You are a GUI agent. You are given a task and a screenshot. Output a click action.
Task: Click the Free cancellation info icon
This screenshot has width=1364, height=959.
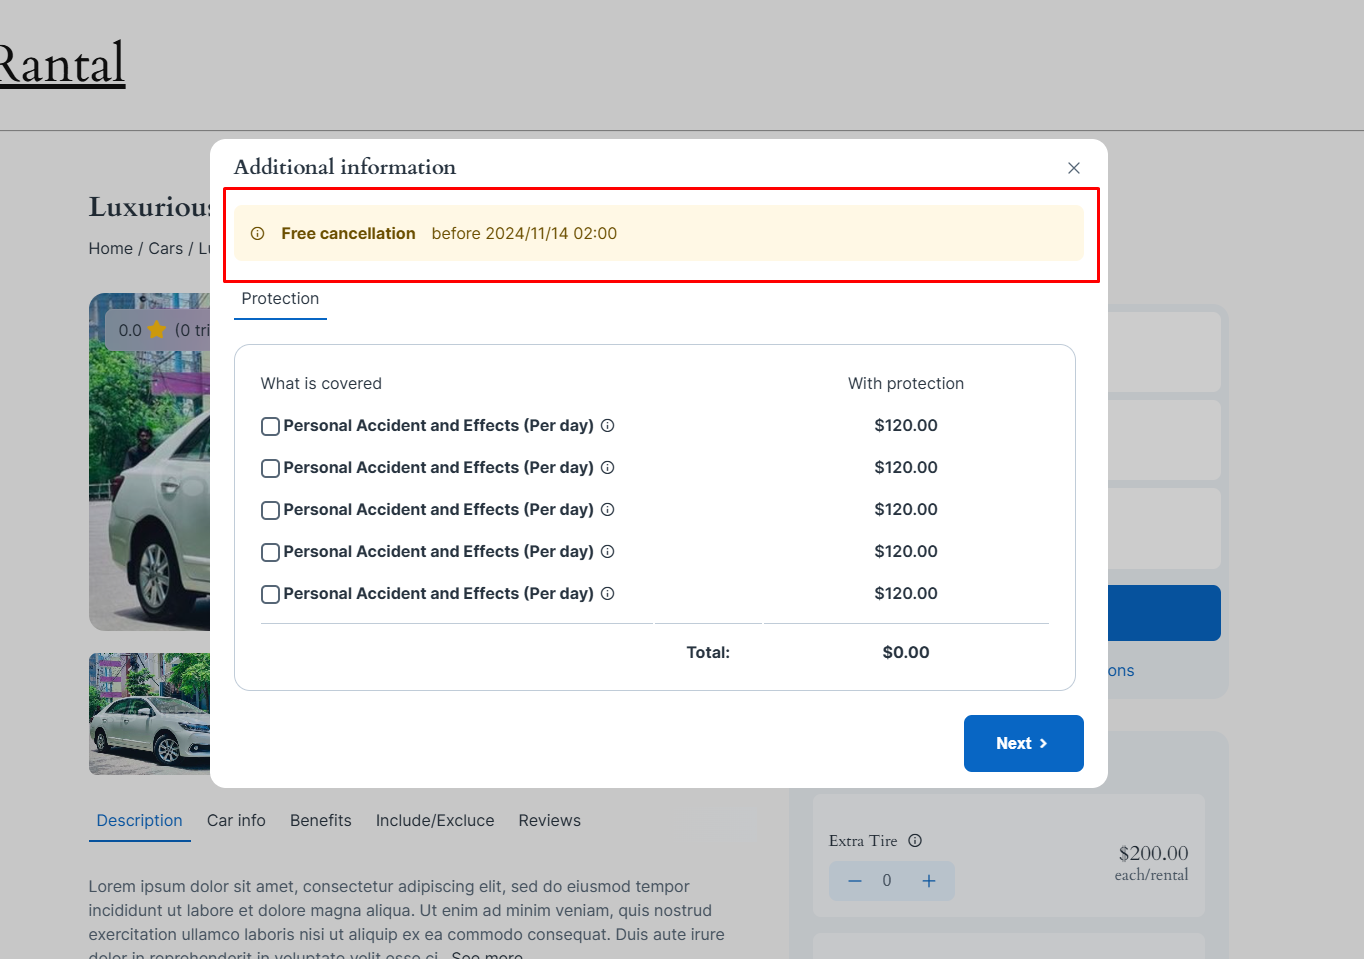click(258, 233)
